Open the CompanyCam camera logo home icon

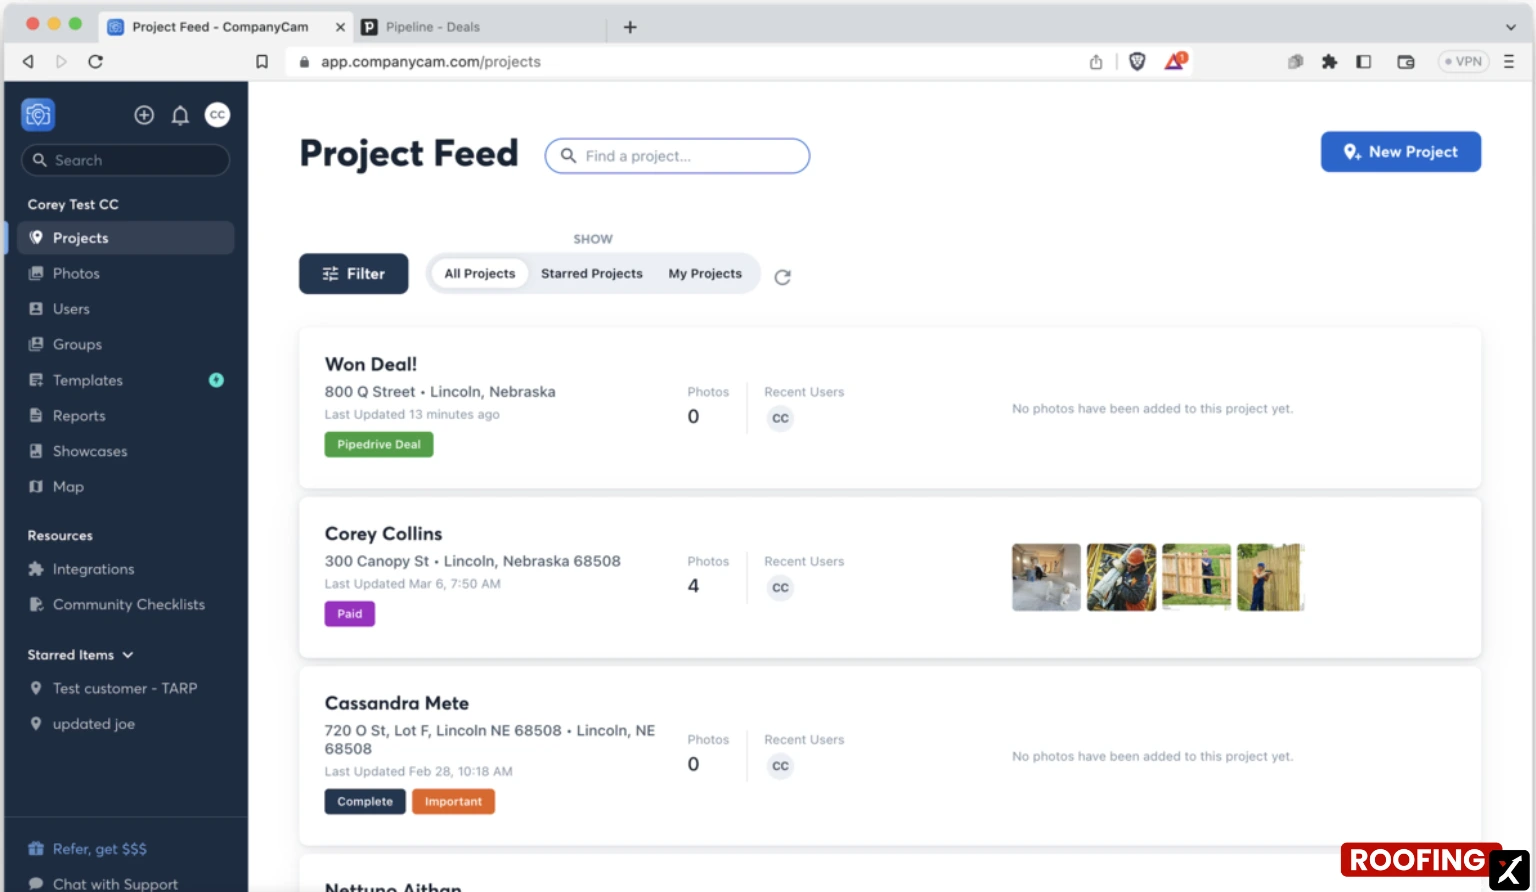tap(38, 114)
